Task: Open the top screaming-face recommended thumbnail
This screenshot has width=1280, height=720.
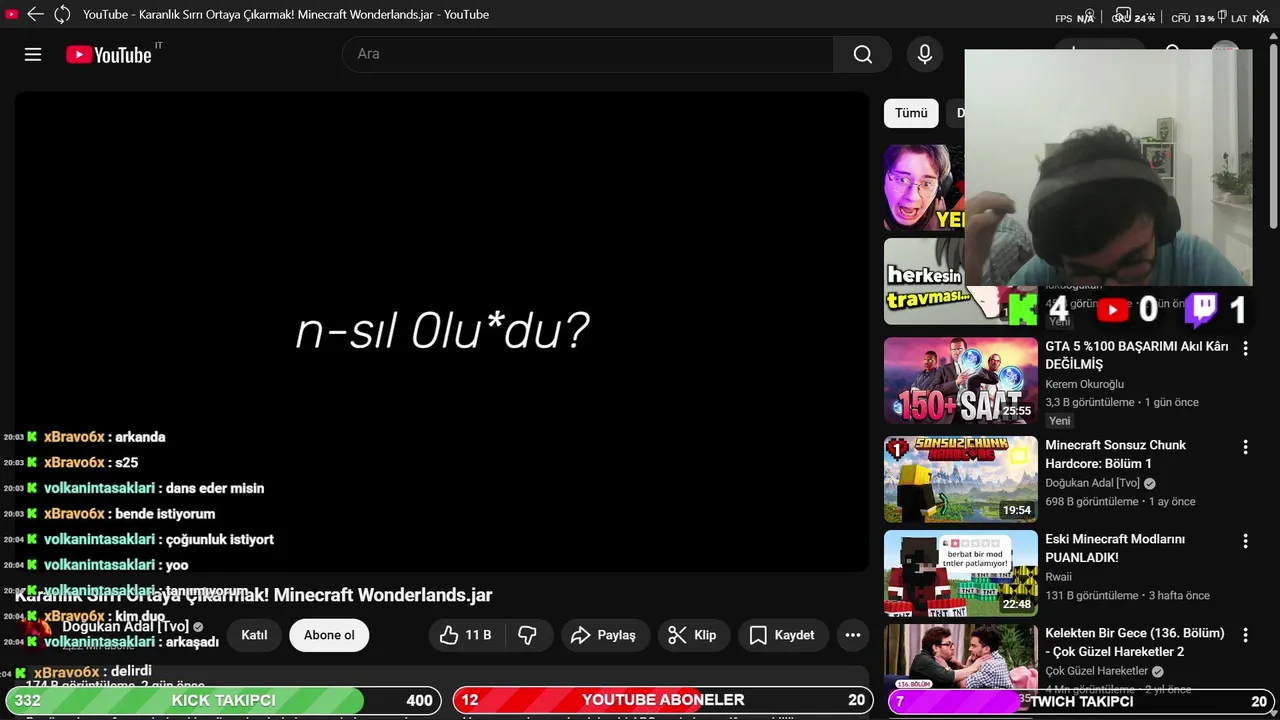Action: 924,187
